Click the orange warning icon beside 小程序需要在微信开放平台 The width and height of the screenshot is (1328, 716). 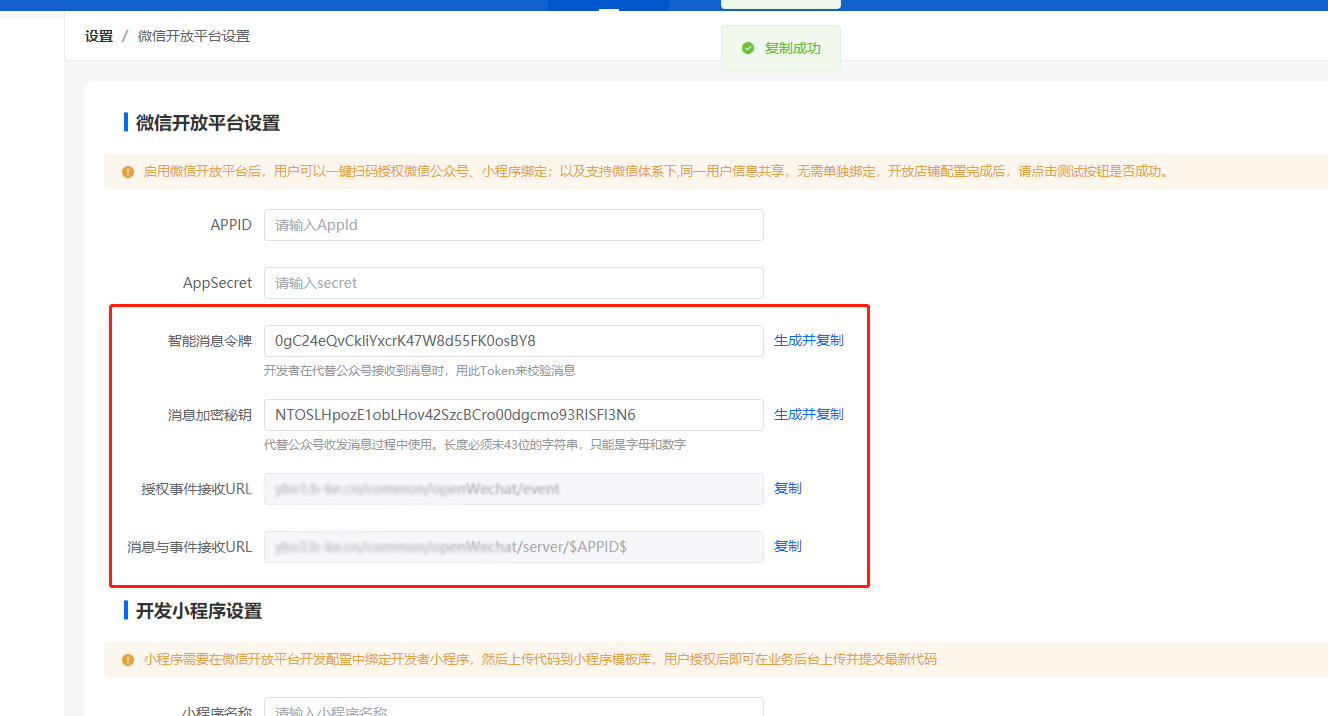point(128,660)
